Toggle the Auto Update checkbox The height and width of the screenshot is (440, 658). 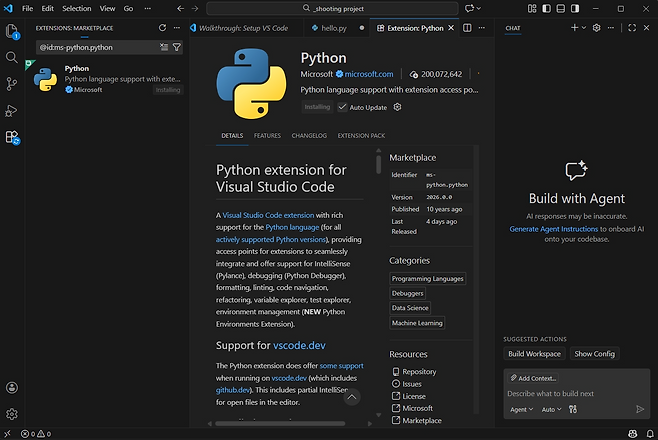pyautogui.click(x=342, y=107)
